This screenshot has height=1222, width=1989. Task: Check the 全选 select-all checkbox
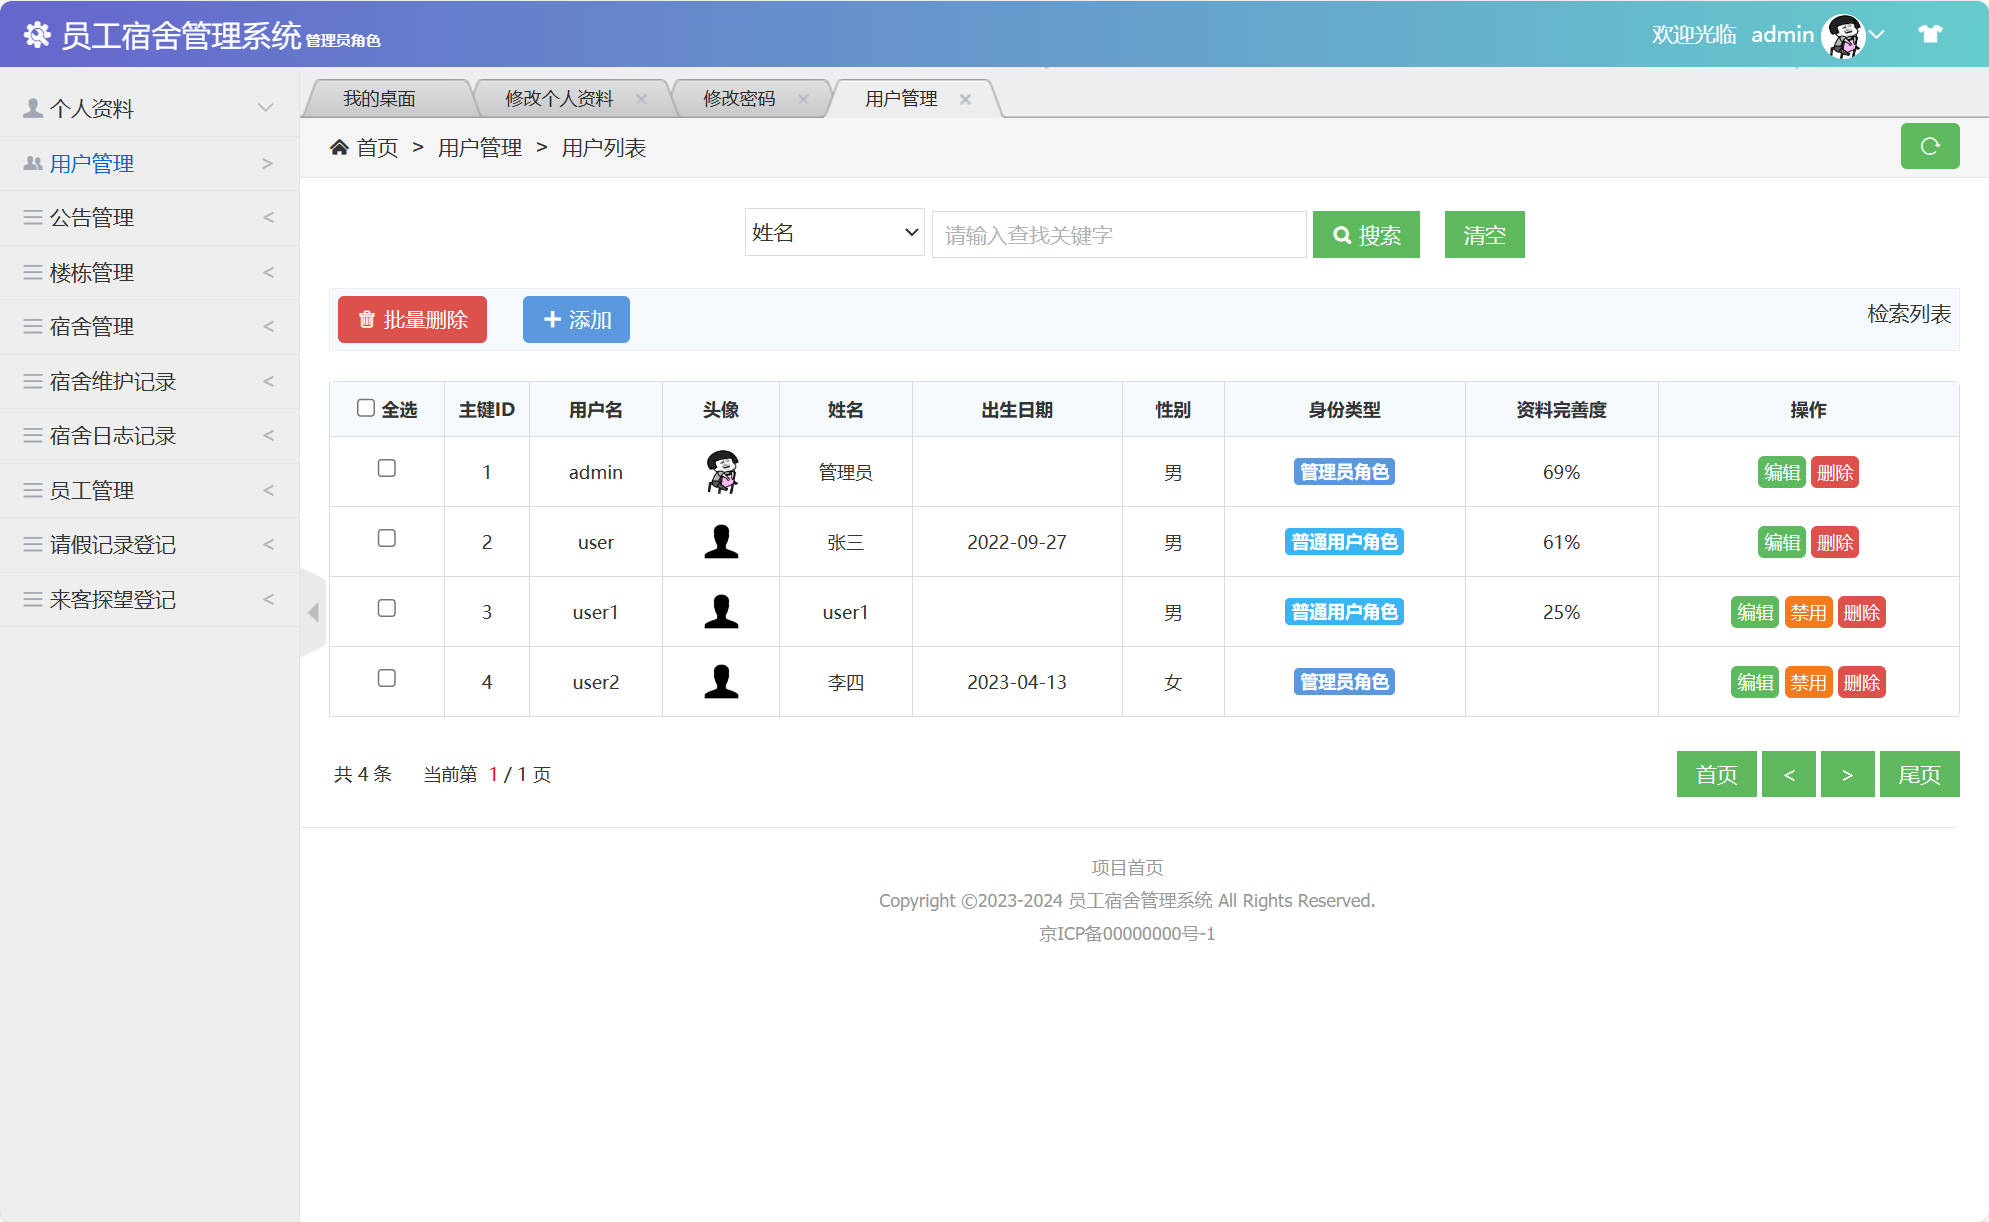pos(365,406)
